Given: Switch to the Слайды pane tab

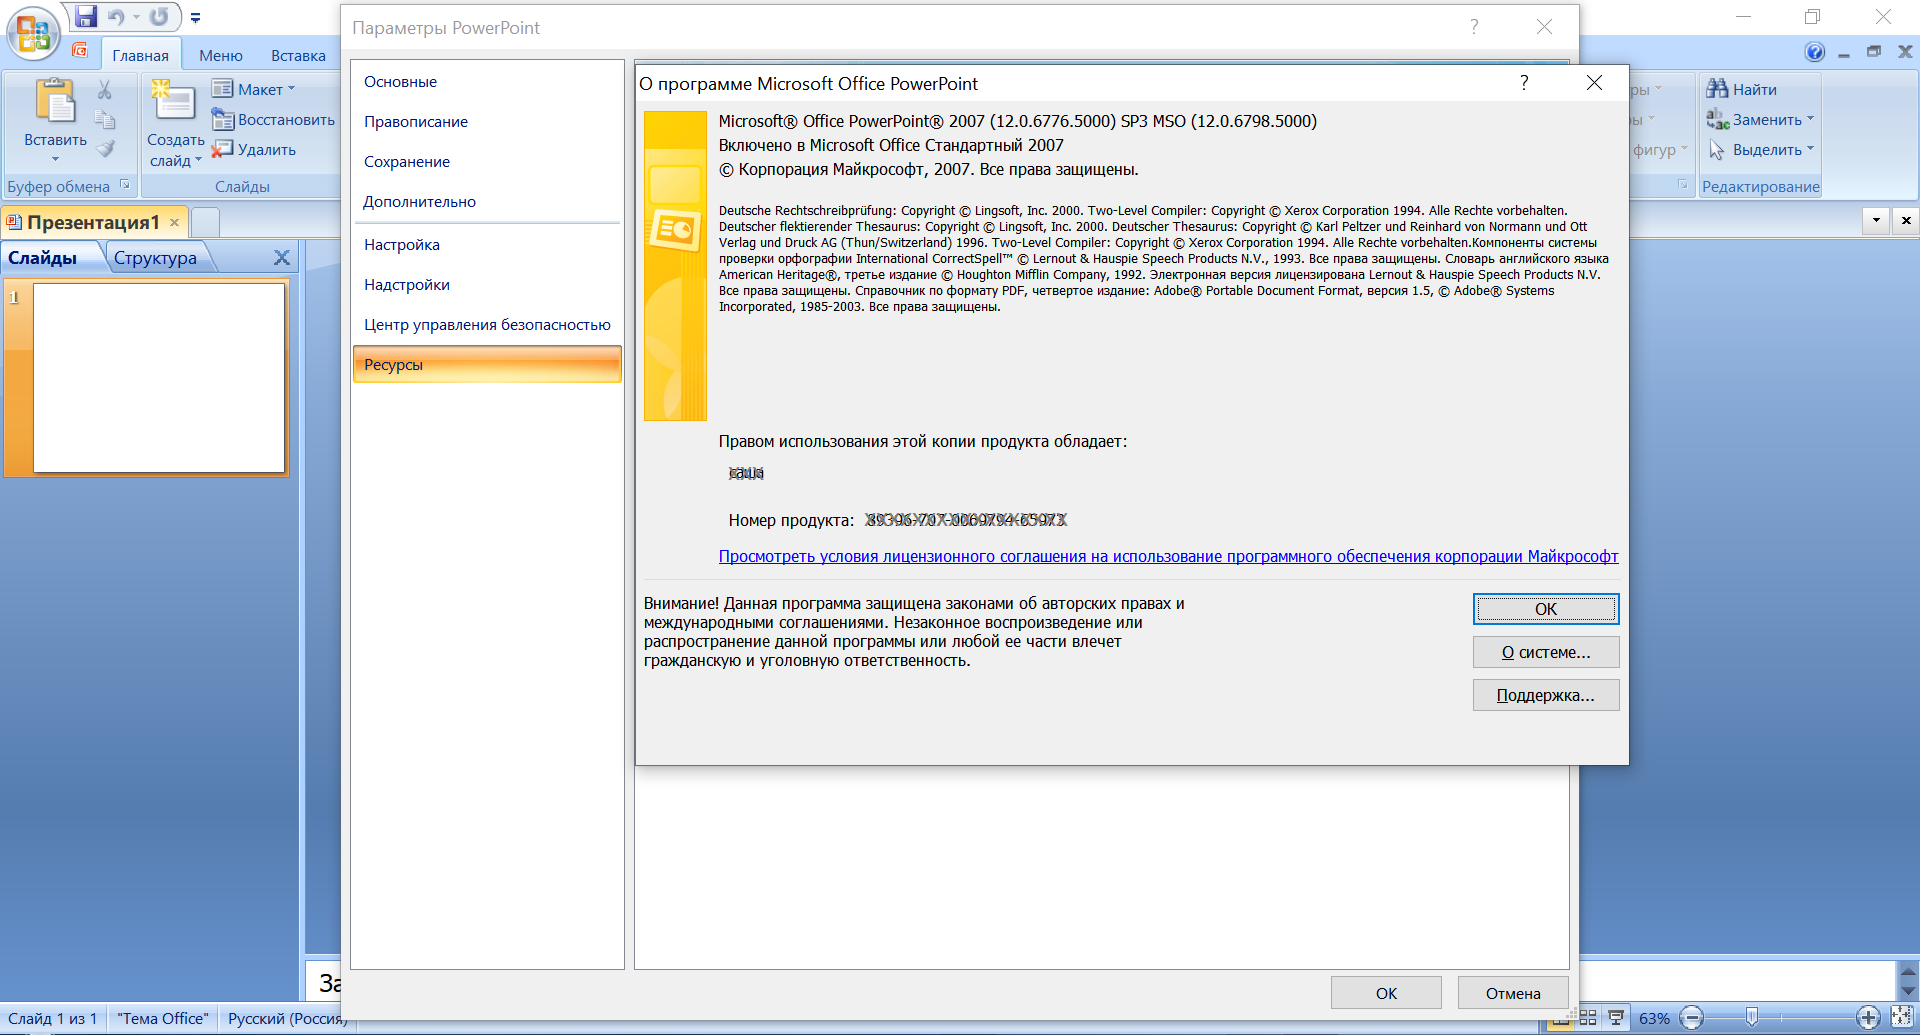Looking at the screenshot, I should (x=43, y=258).
